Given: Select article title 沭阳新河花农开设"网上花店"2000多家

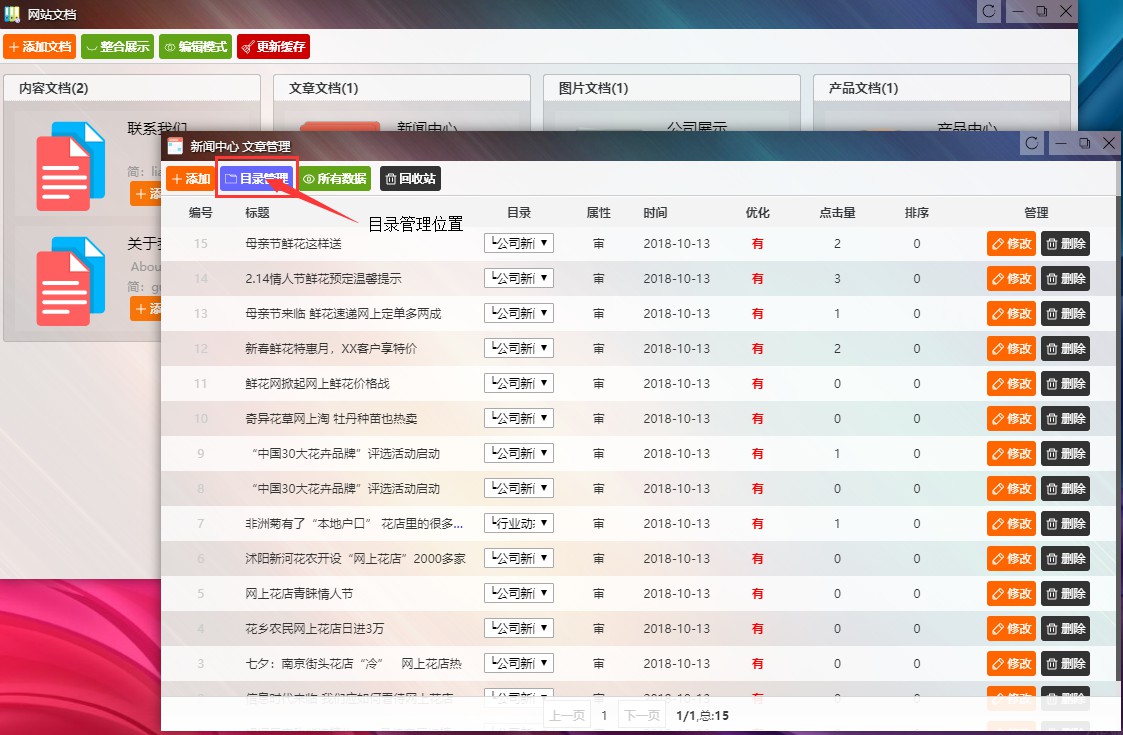Looking at the screenshot, I should point(355,559).
